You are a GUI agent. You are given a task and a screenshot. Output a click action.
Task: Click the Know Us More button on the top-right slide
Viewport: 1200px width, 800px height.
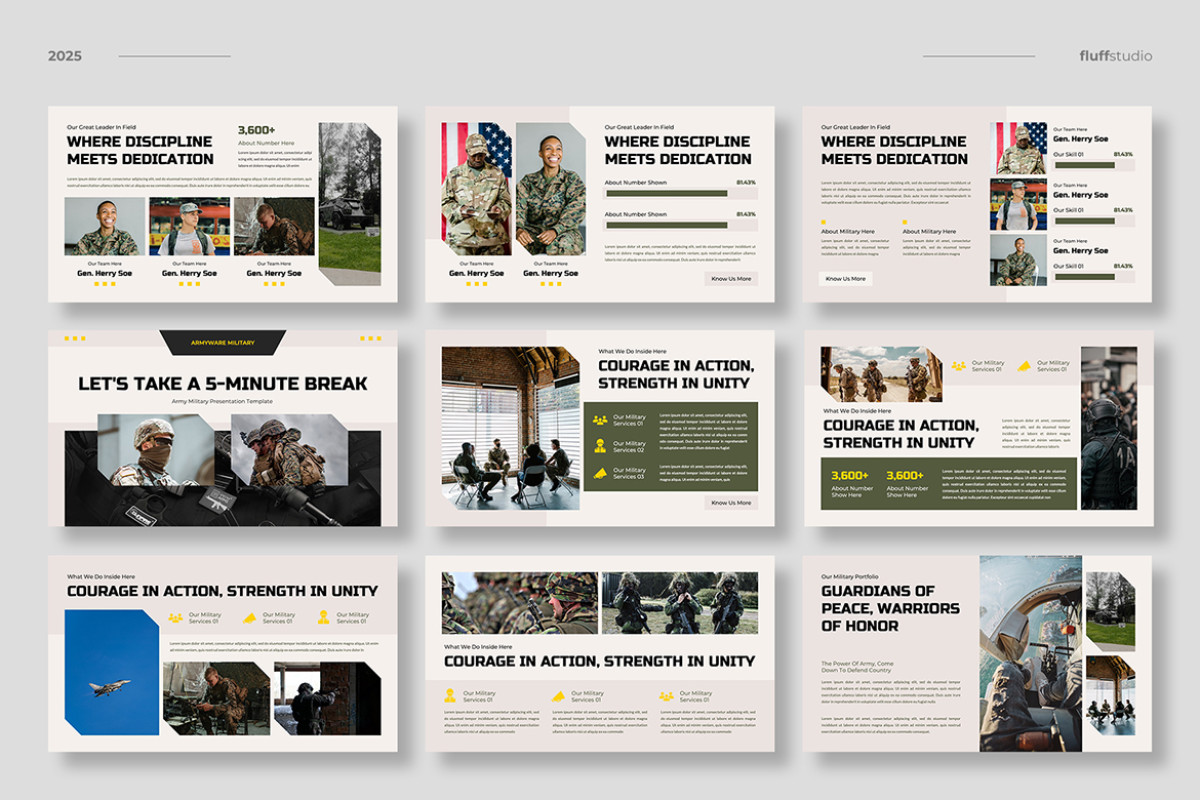pos(843,278)
